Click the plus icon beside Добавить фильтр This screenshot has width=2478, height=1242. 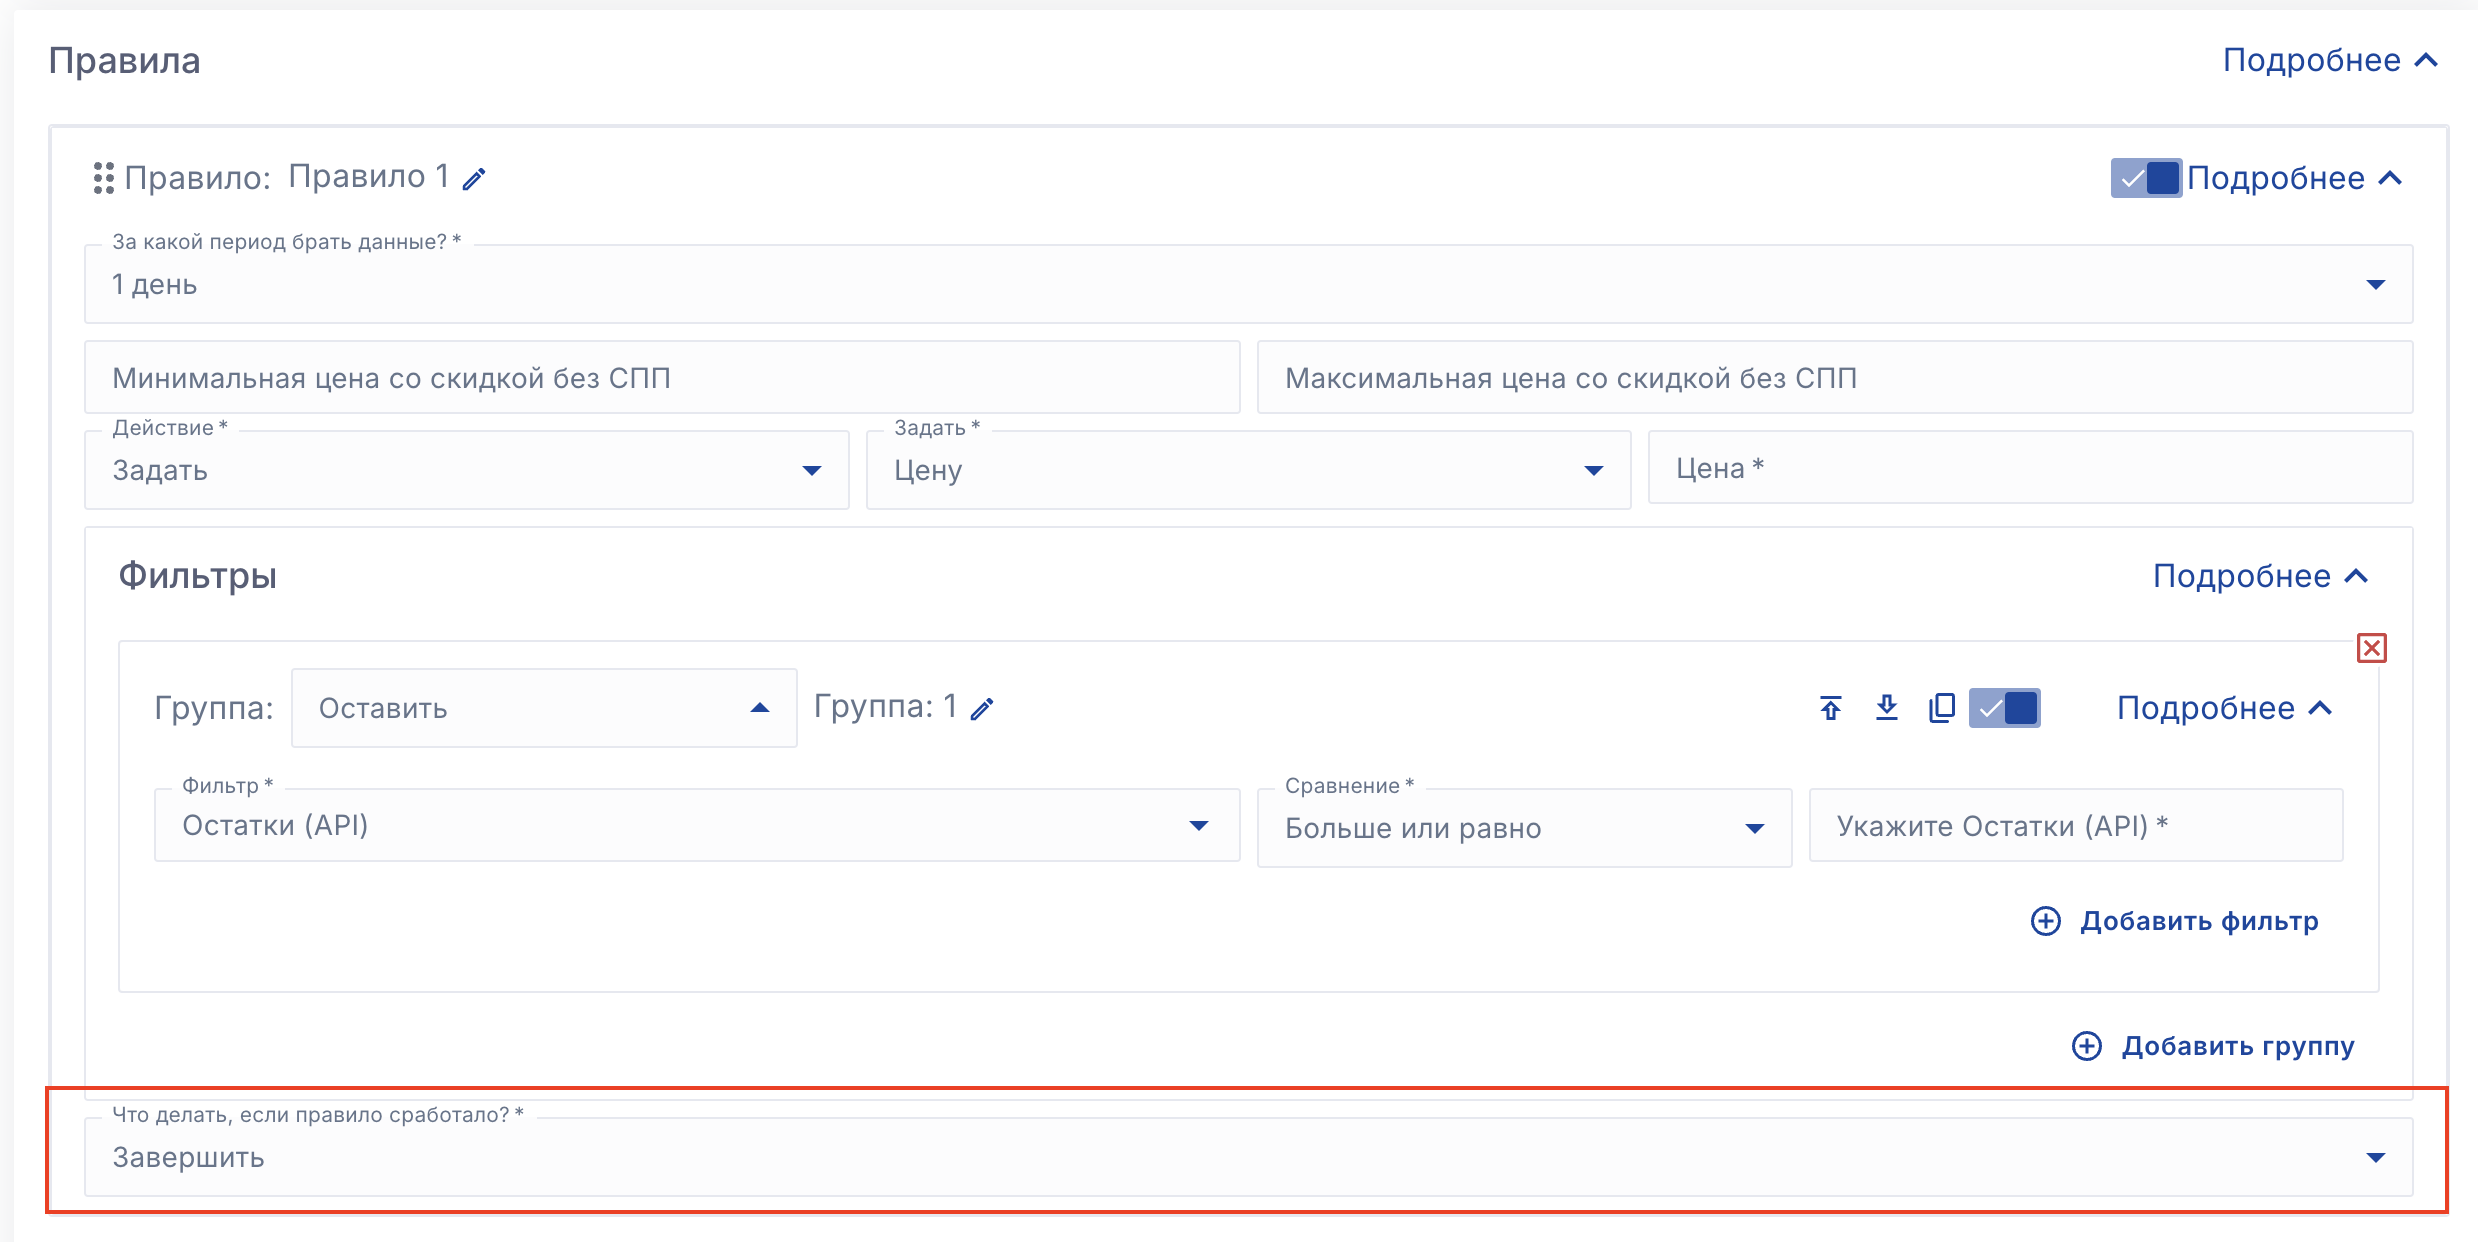coord(2045,921)
